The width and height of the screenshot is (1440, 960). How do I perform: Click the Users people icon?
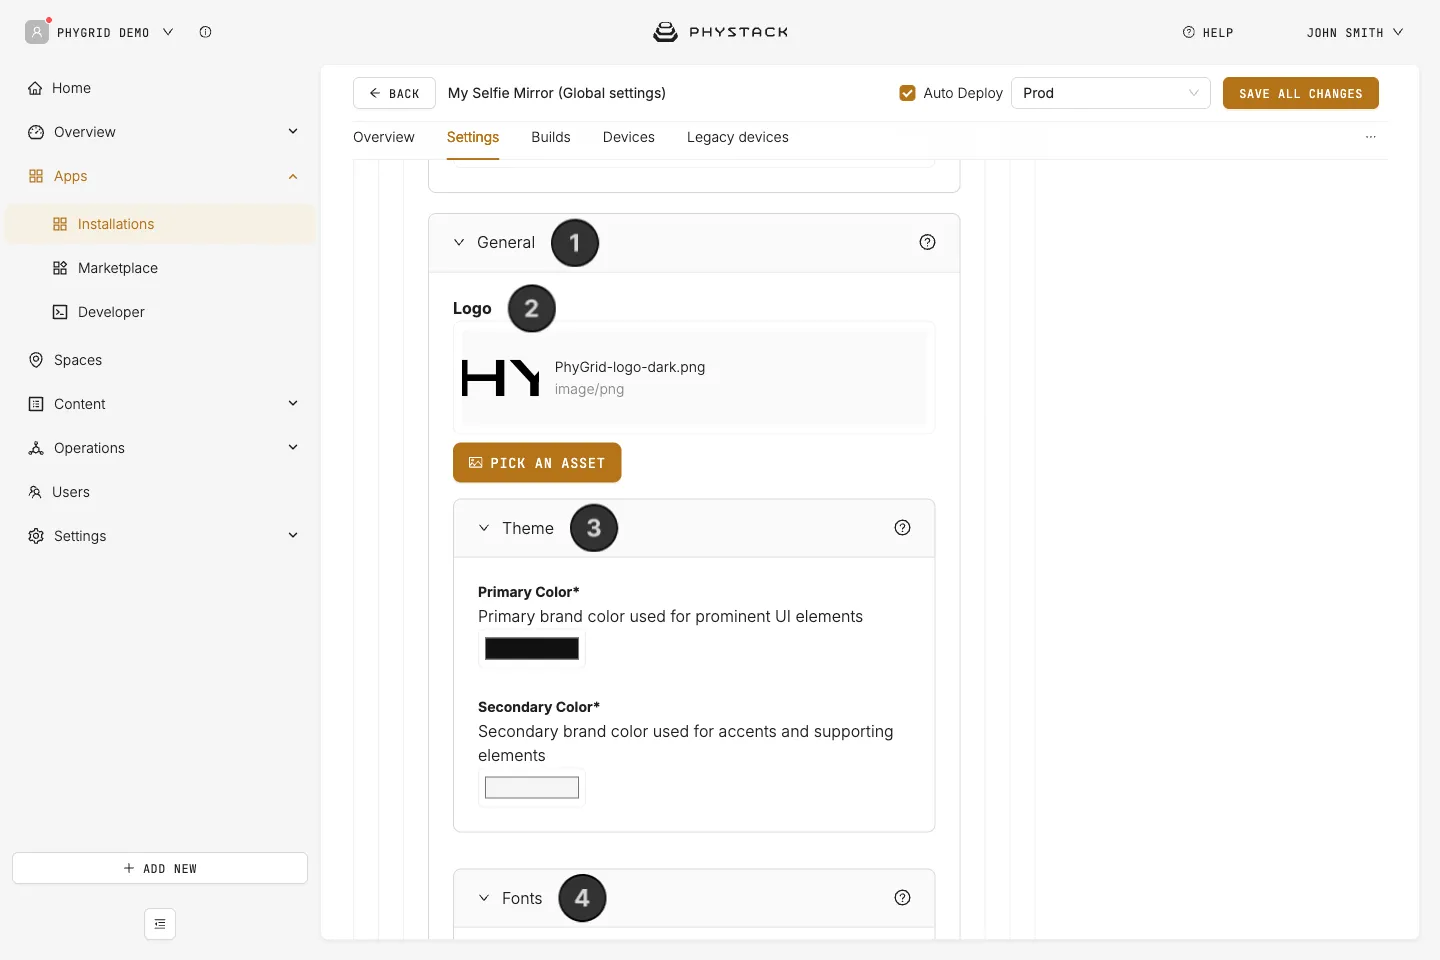pos(35,492)
